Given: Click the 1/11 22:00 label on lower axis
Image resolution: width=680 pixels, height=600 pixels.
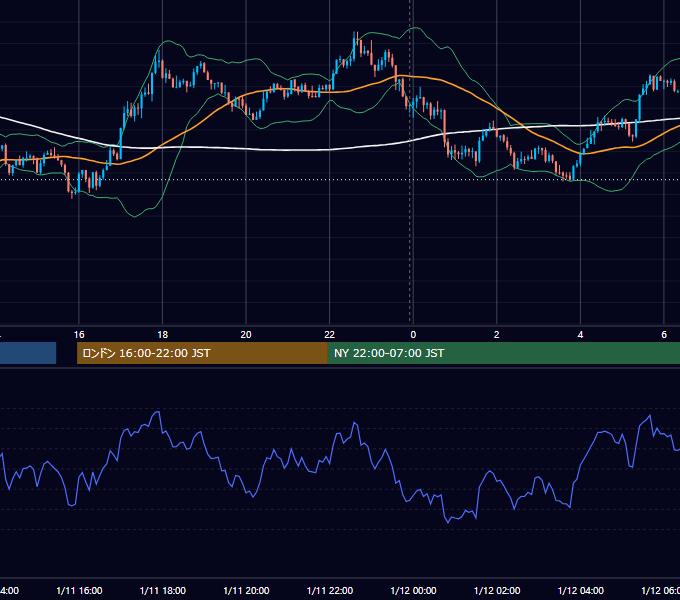Looking at the screenshot, I should click(330, 591).
